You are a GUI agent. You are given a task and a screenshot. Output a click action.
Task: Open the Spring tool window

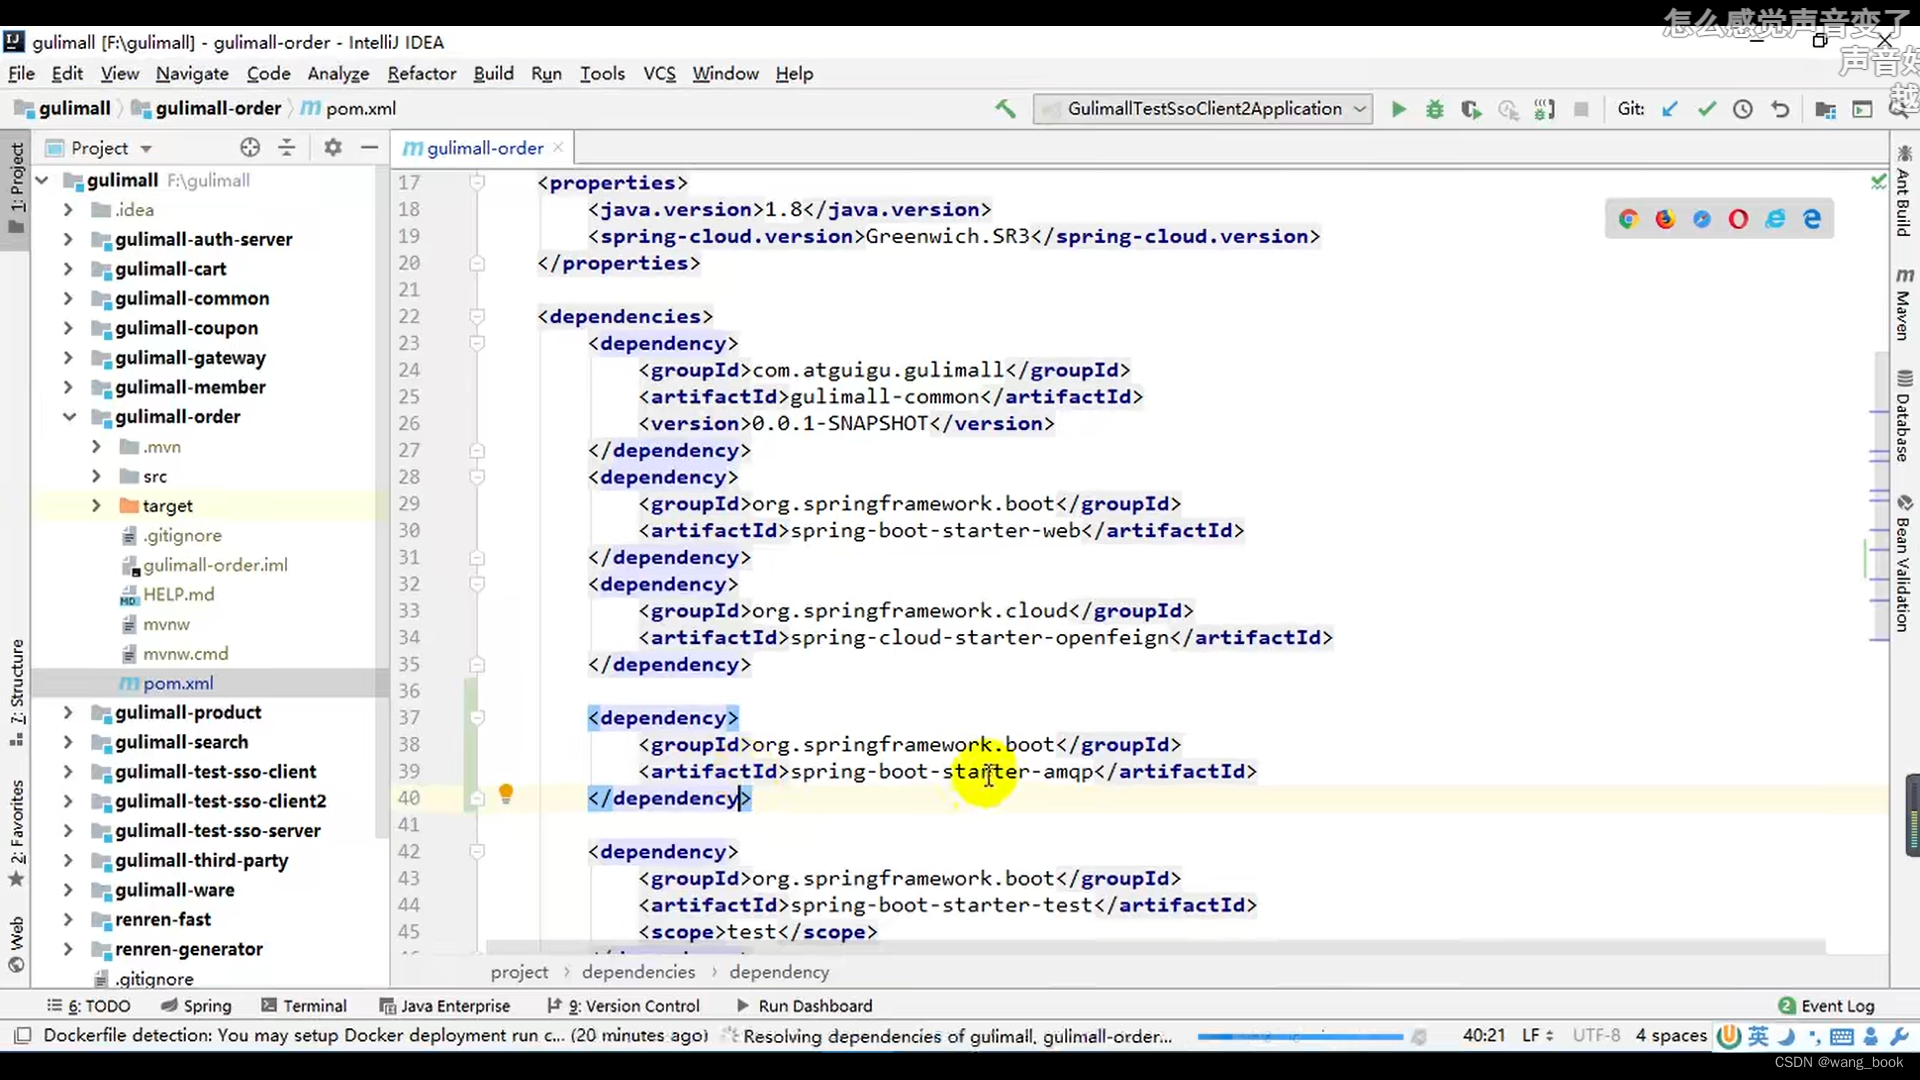[196, 1006]
